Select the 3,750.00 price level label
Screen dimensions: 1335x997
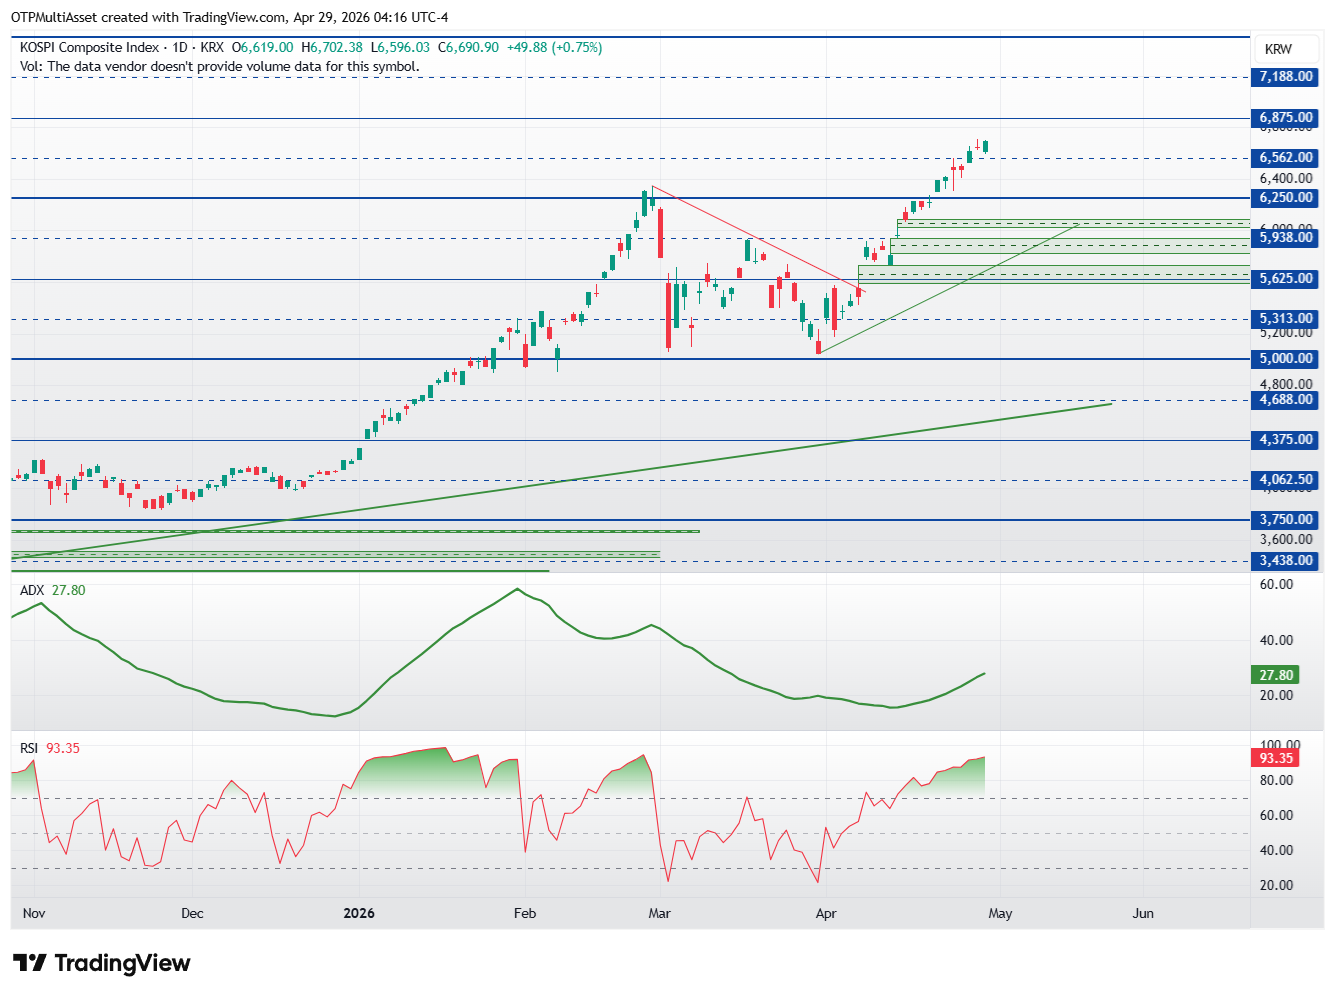[x=1286, y=520]
